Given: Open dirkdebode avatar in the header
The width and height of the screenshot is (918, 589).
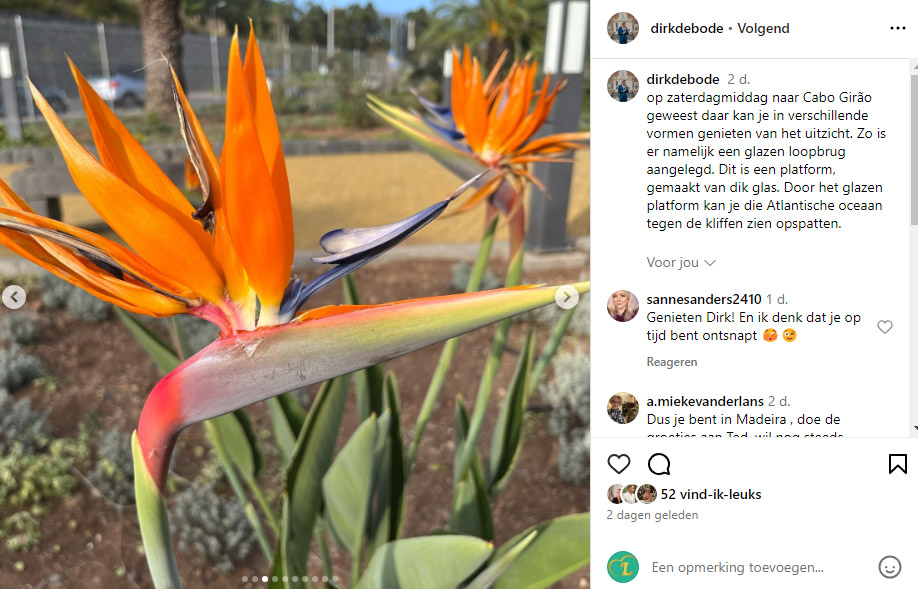Looking at the screenshot, I should (x=622, y=28).
